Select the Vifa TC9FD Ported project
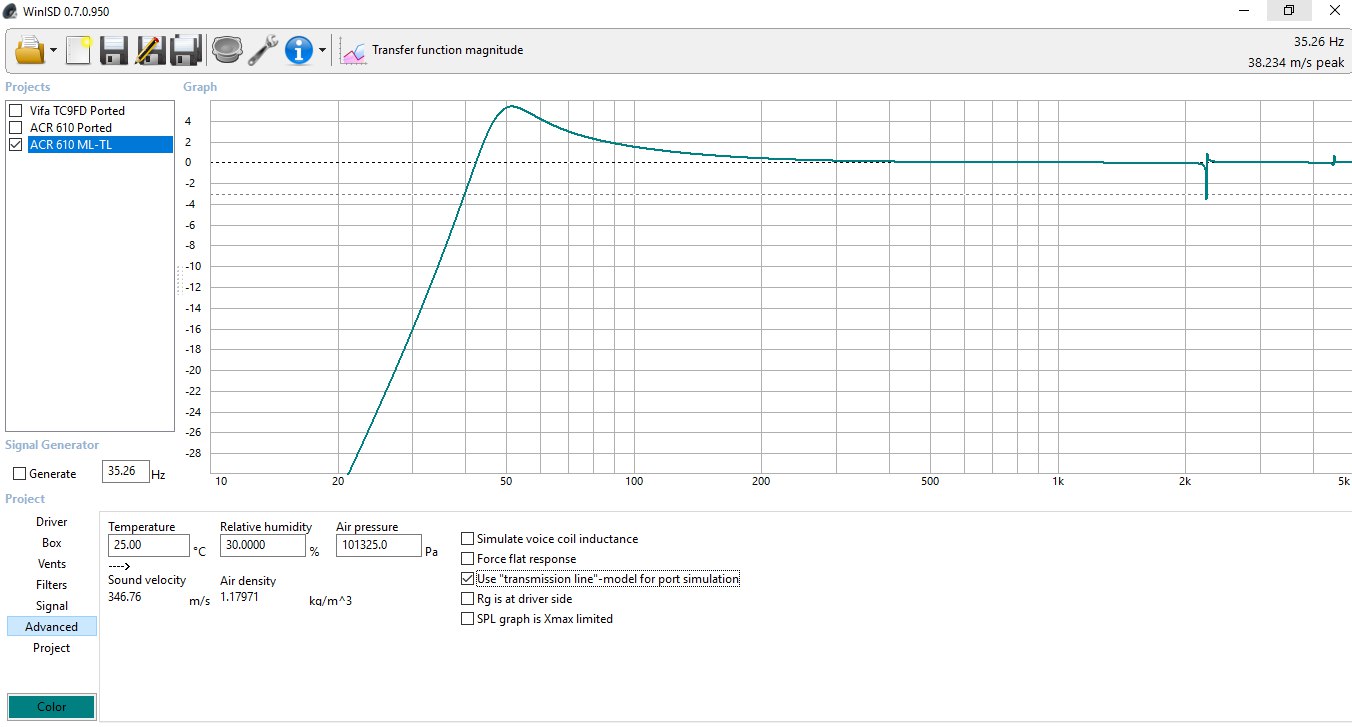 tap(77, 110)
